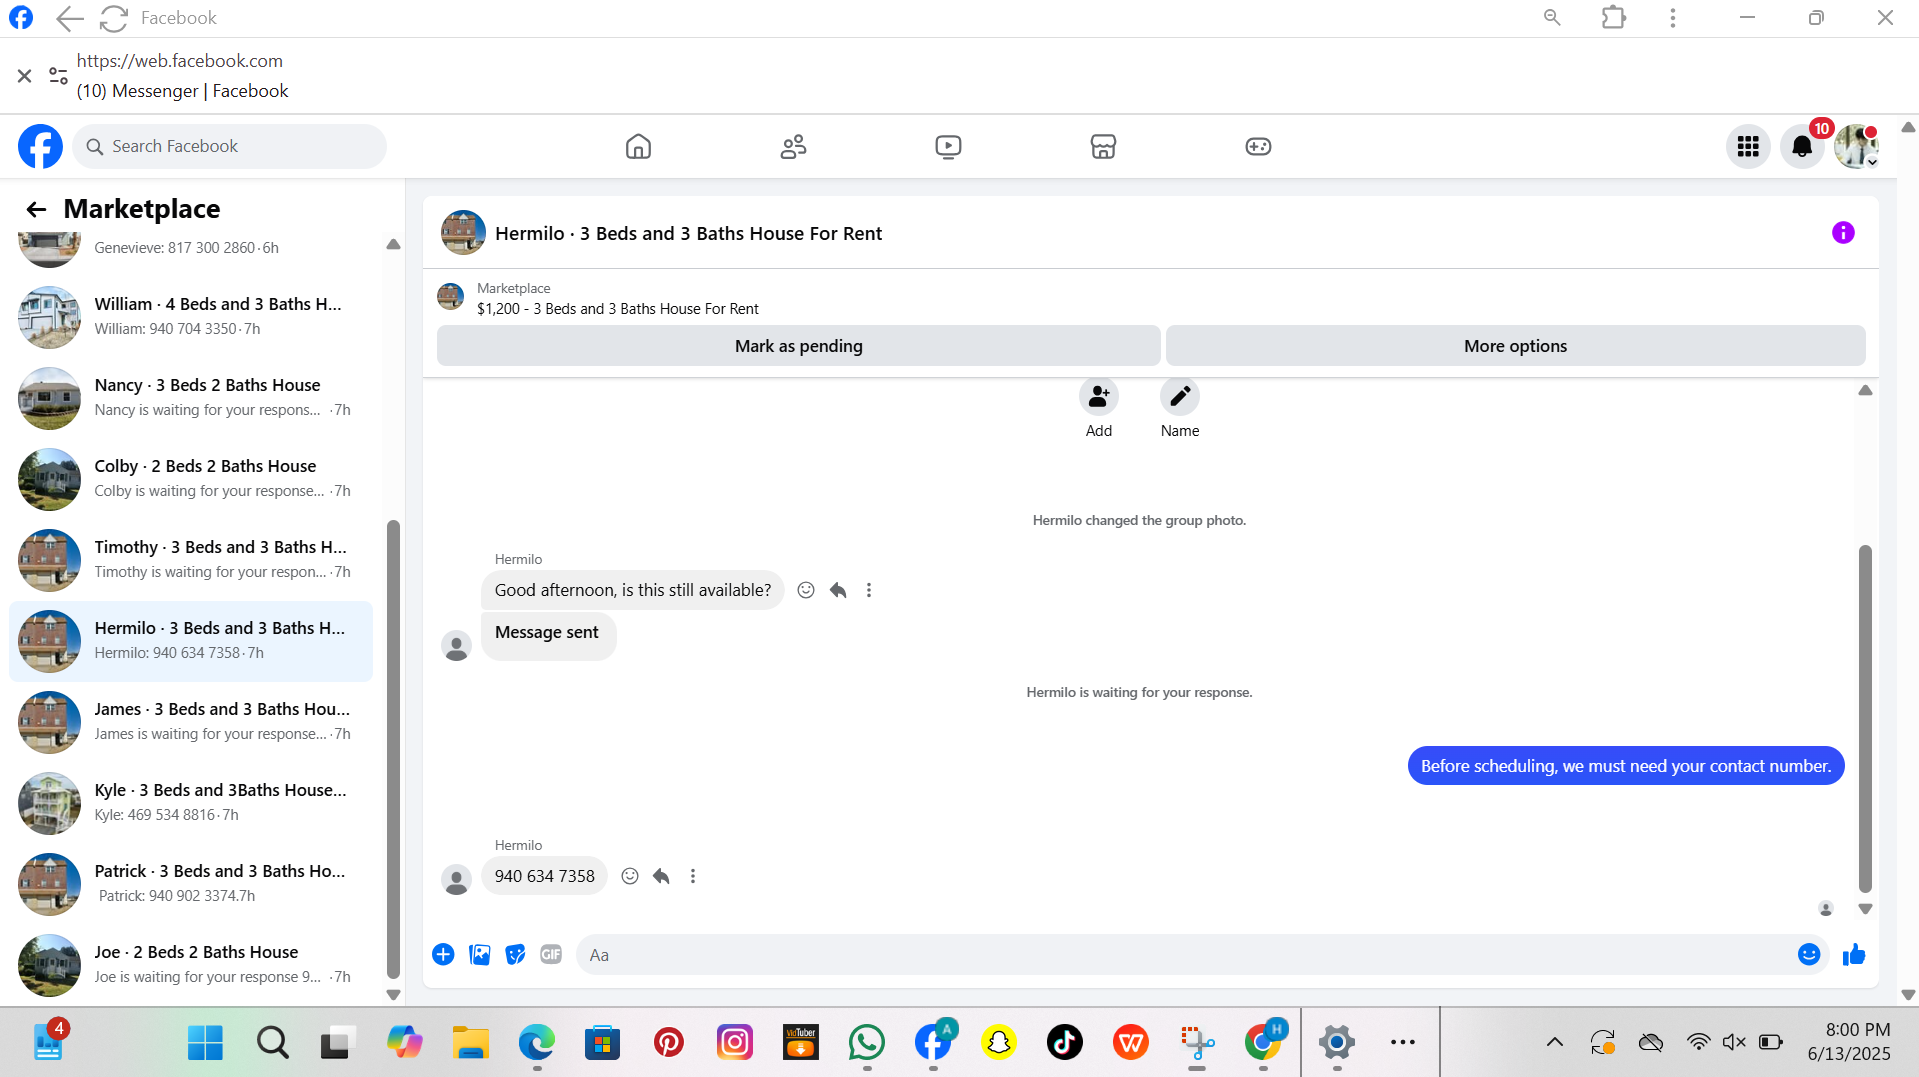Viewport: 1919px width, 1077px height.
Task: Open James 3 Beds and 3 Baths chat
Action: pyautogui.click(x=192, y=721)
